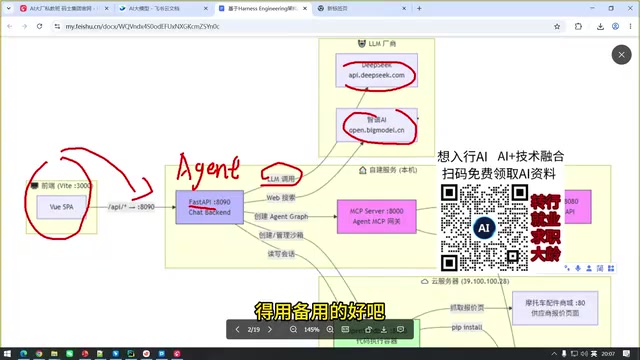
Task: Click the IME toolbar microphone icon
Action: (x=578, y=268)
